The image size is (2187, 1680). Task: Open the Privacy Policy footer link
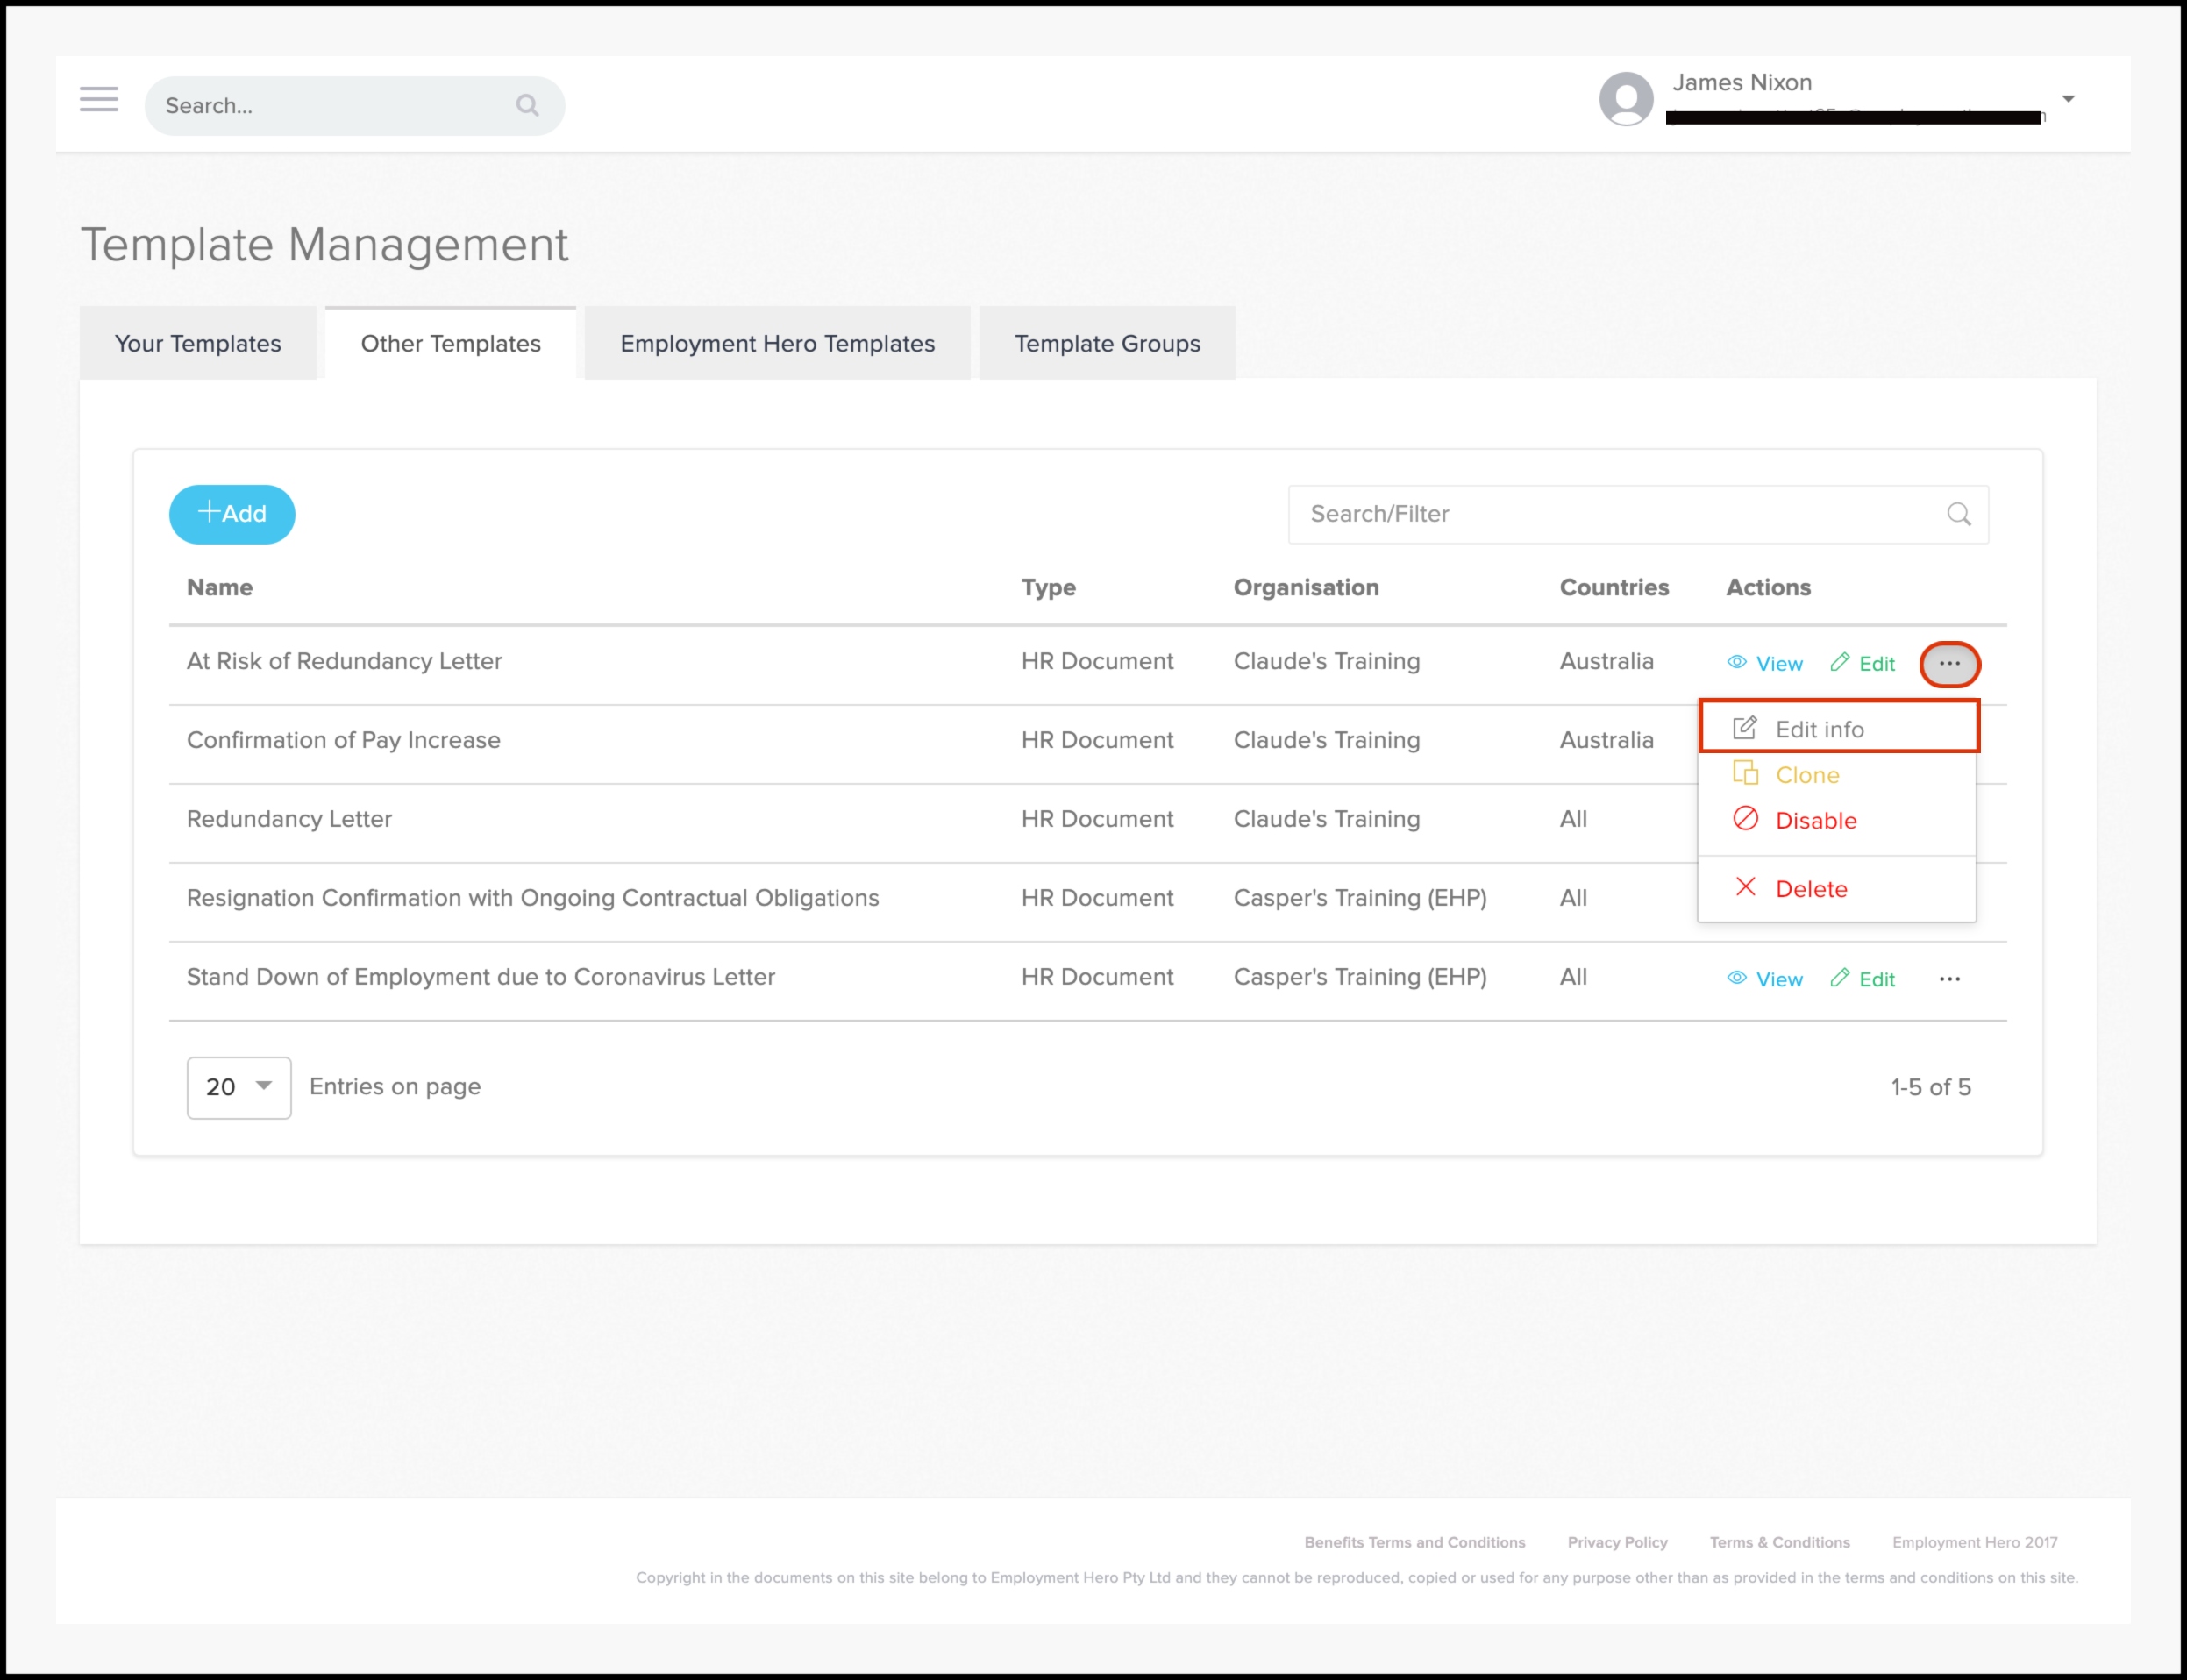[1617, 1542]
